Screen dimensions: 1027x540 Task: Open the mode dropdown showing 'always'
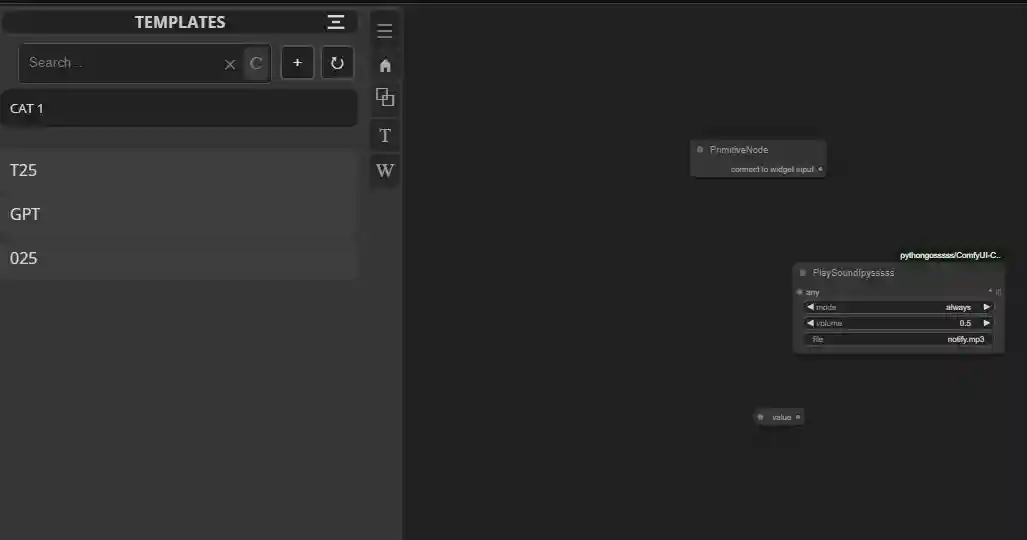pos(899,307)
